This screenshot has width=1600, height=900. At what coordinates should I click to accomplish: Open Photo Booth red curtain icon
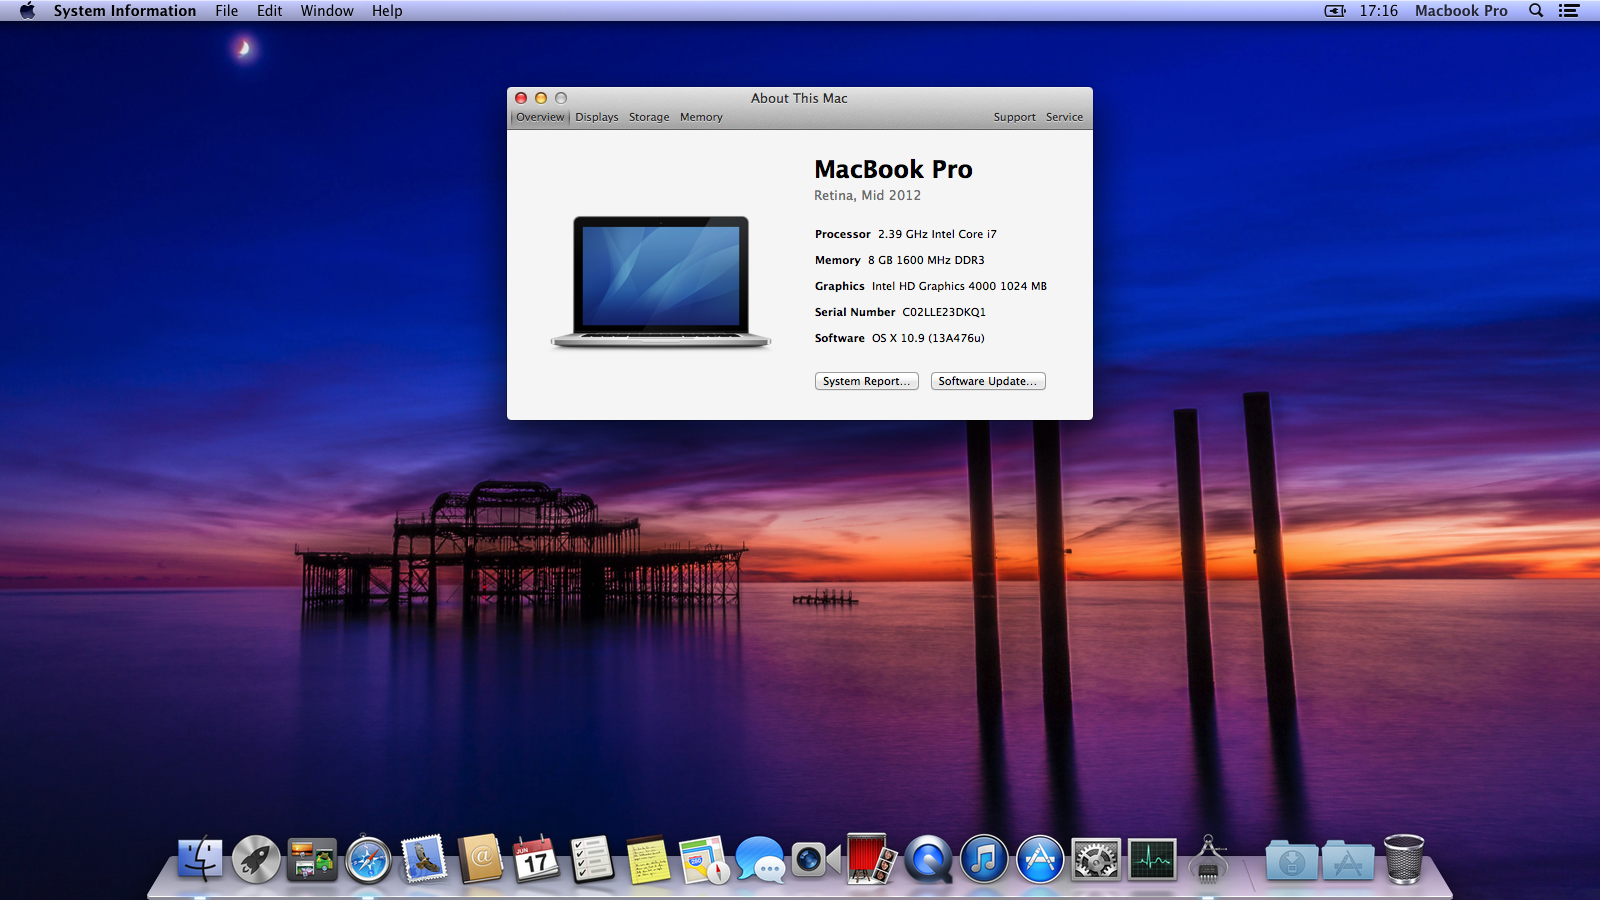tap(871, 859)
